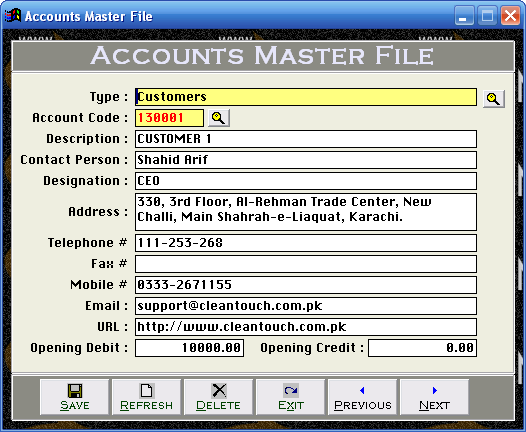This screenshot has height=432, width=526.
Task: Click the Refresh blank page button
Action: pyautogui.click(x=147, y=397)
